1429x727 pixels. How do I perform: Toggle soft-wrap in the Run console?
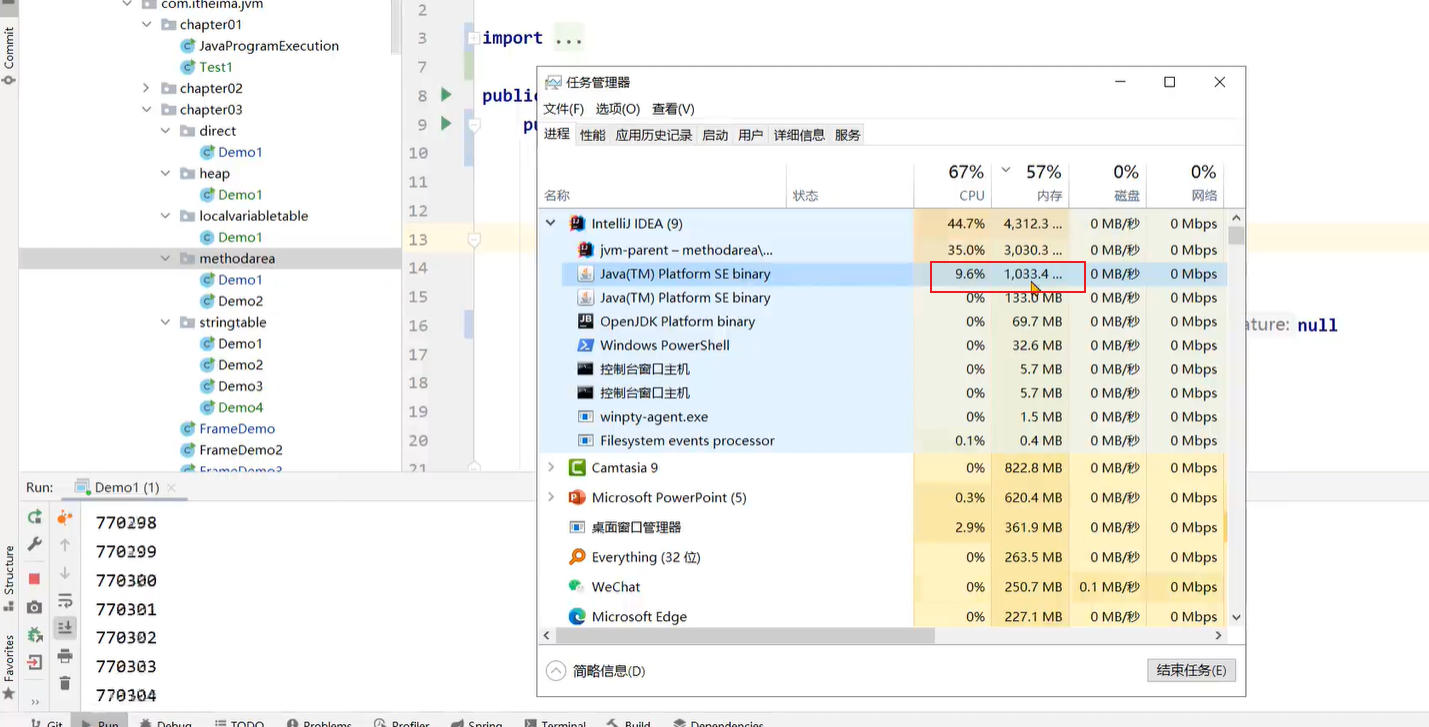tap(65, 601)
